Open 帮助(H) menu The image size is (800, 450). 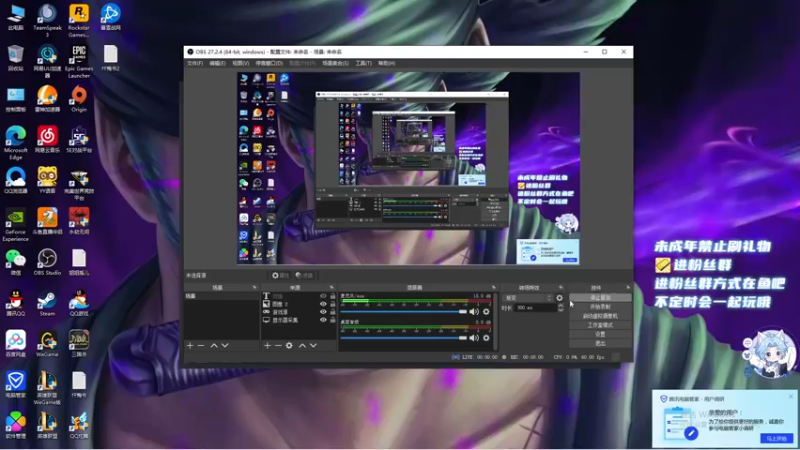pos(387,63)
